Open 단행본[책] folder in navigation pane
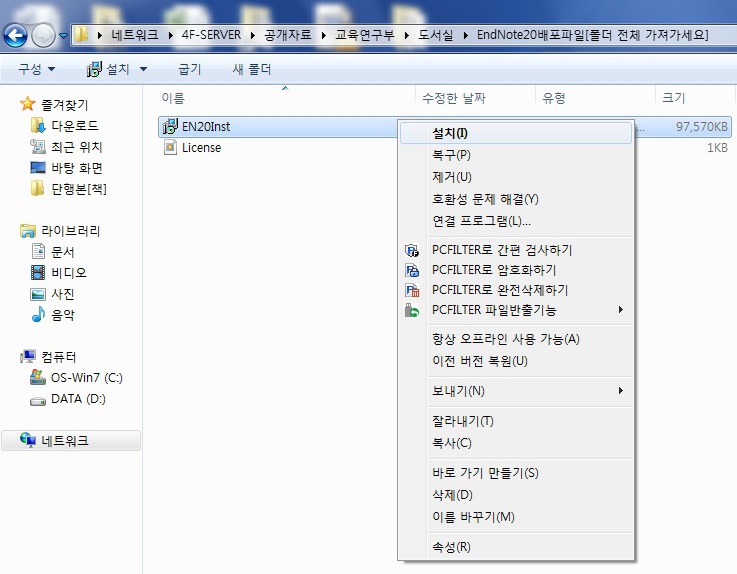 coord(79,189)
